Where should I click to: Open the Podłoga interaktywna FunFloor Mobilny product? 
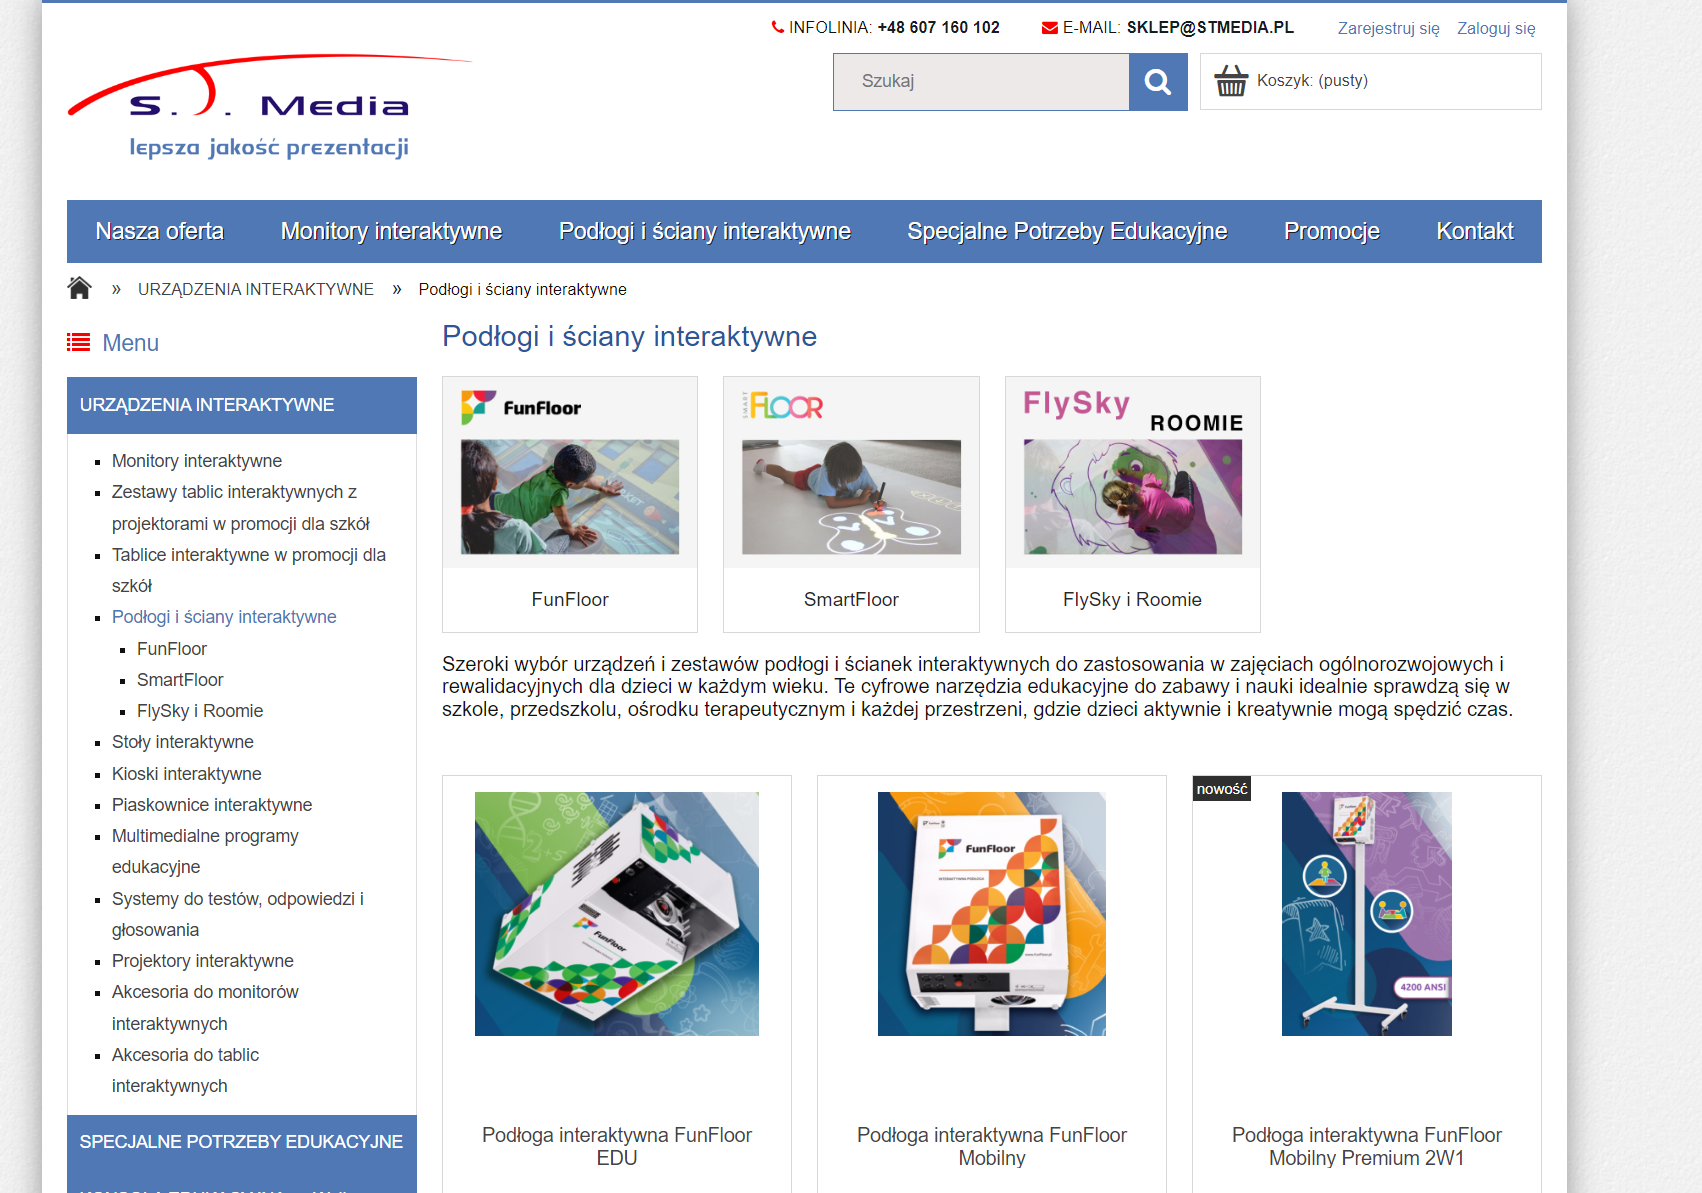[992, 1146]
